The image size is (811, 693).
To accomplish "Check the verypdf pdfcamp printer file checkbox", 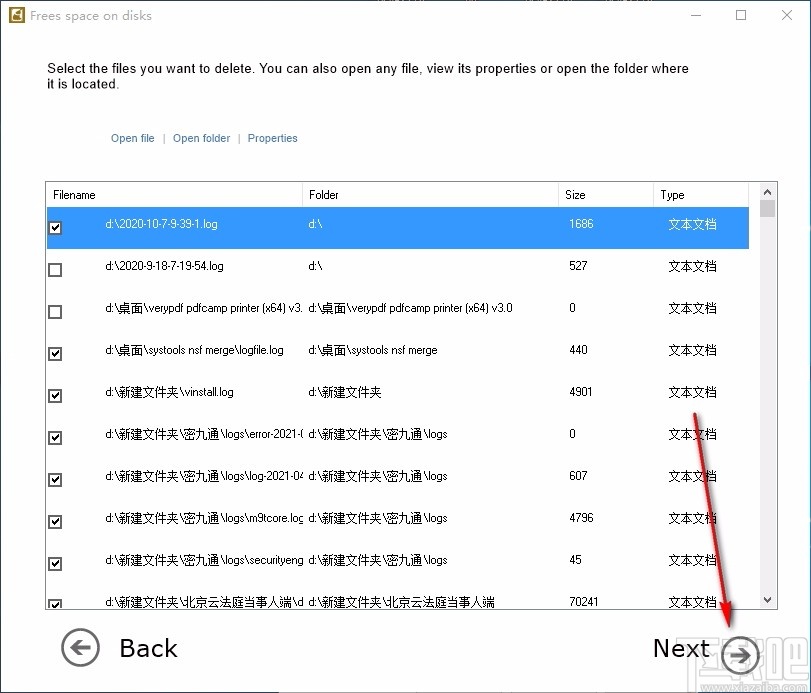I will click(x=55, y=311).
